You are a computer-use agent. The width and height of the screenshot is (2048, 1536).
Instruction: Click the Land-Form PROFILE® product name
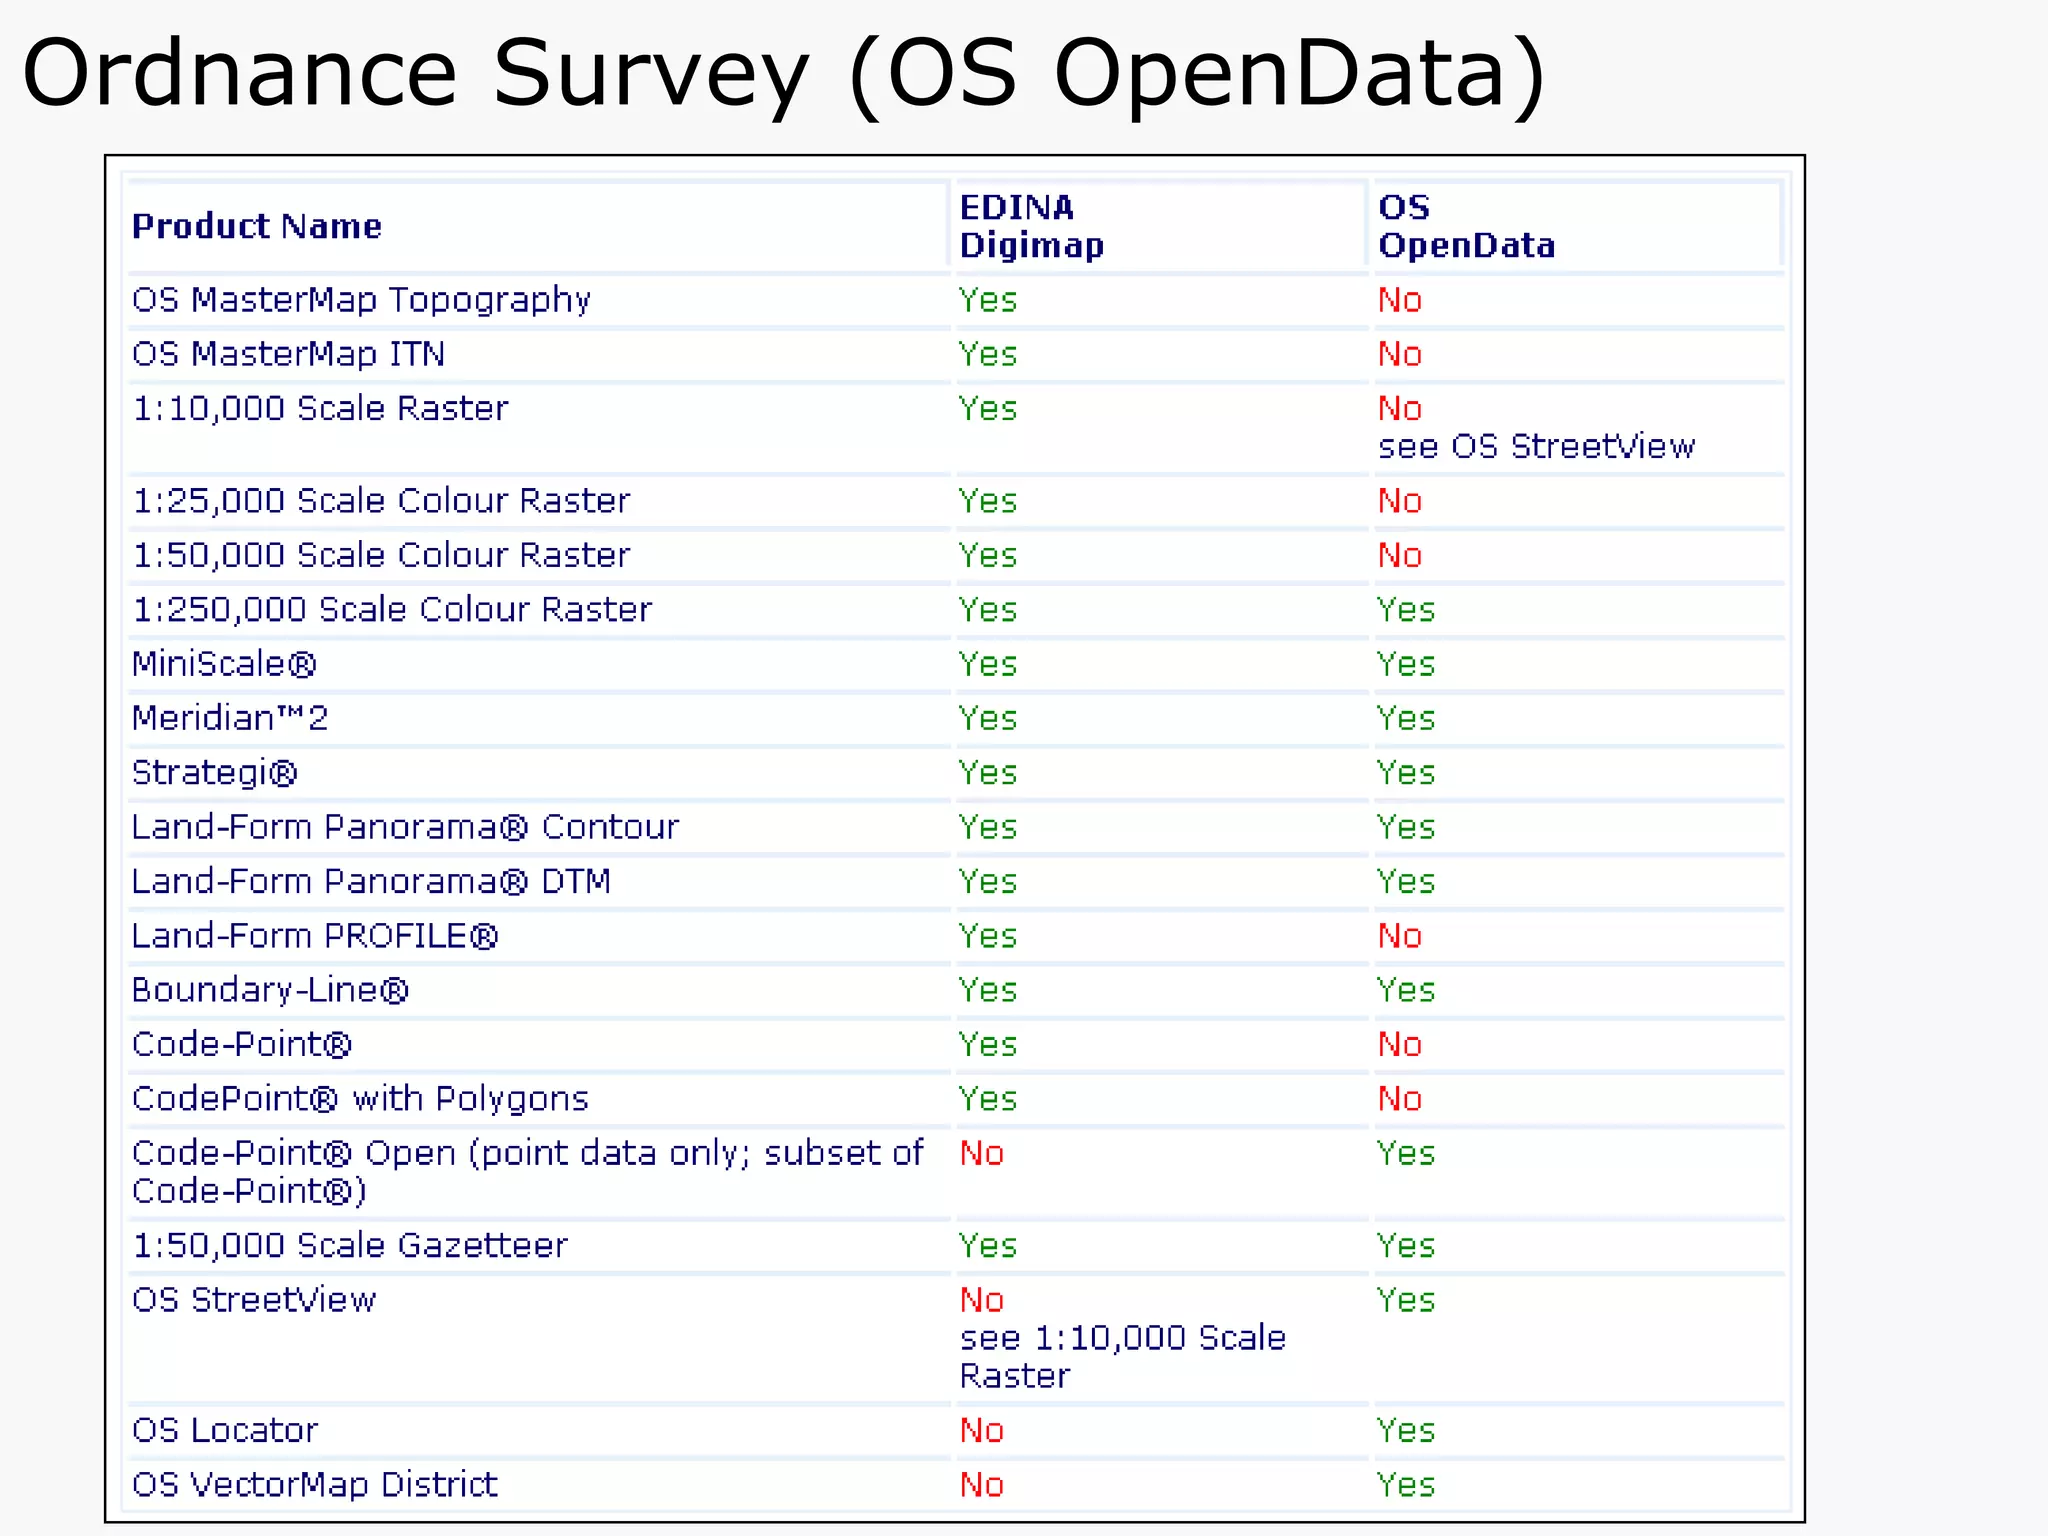pos(315,935)
